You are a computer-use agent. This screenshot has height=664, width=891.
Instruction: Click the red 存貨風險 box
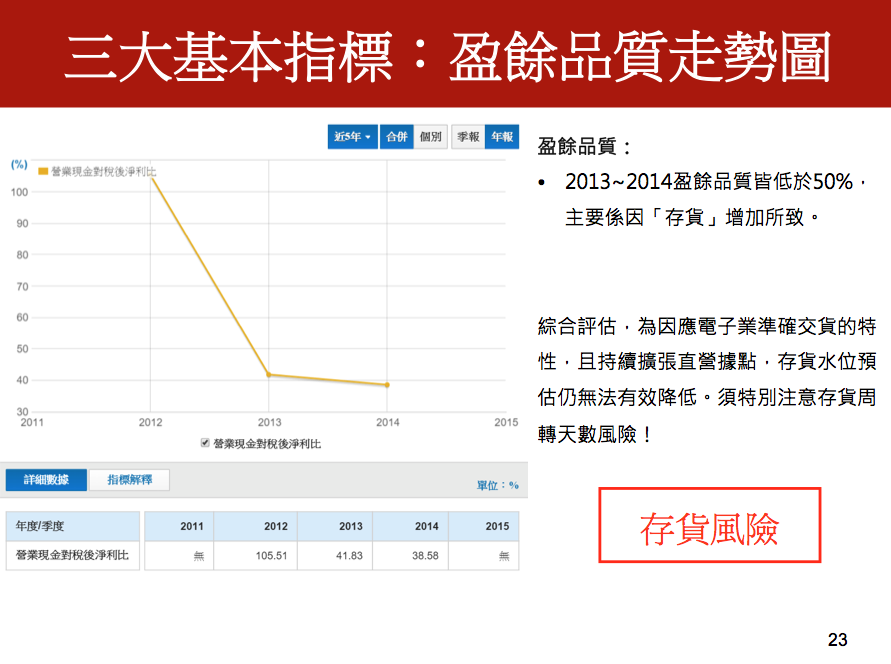click(x=709, y=526)
